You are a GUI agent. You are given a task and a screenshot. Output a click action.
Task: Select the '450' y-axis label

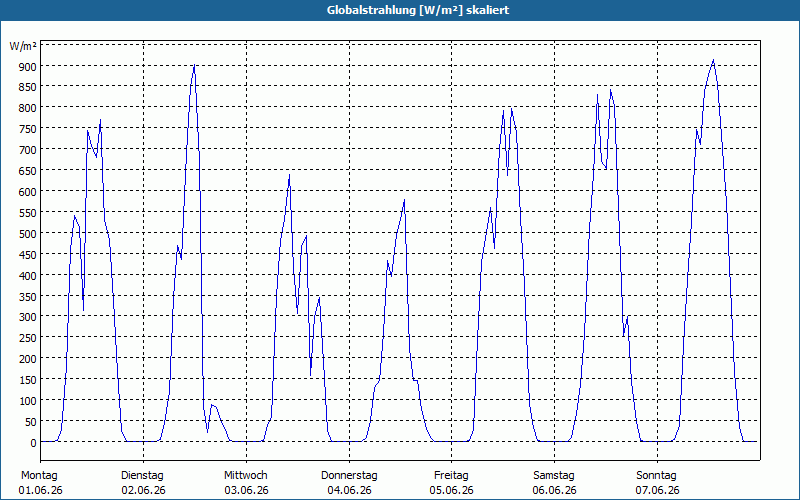pyautogui.click(x=28, y=255)
